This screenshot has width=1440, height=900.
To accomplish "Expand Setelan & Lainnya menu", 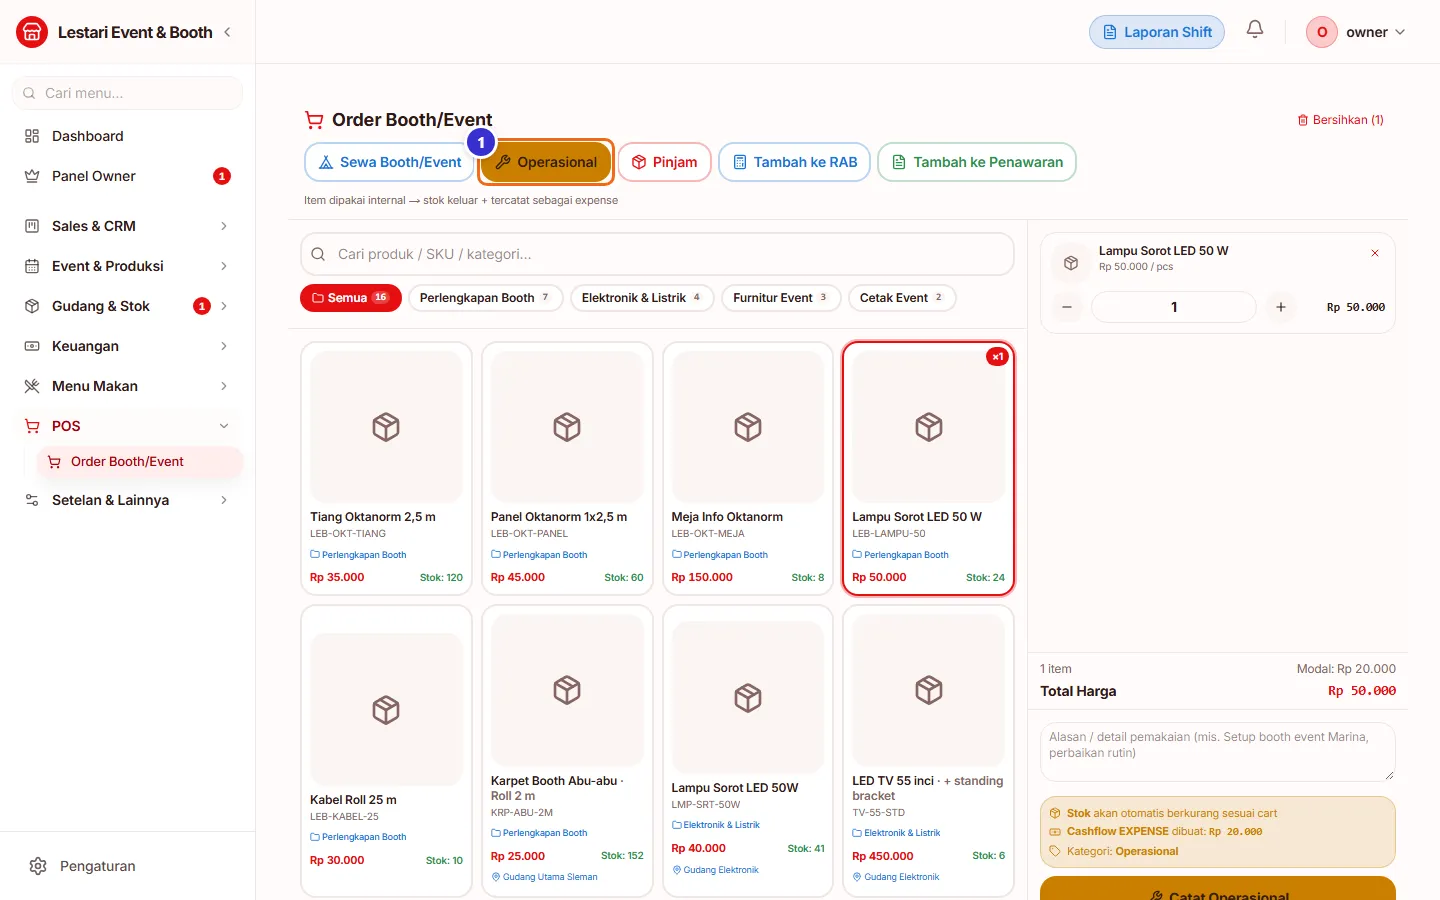I will (127, 500).
